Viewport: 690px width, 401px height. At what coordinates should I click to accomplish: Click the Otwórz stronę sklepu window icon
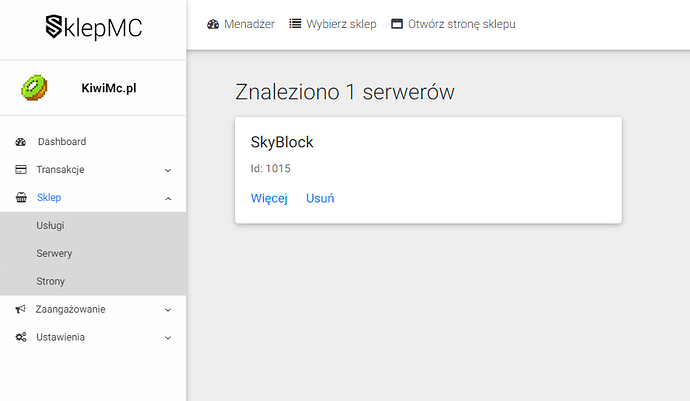click(x=397, y=24)
